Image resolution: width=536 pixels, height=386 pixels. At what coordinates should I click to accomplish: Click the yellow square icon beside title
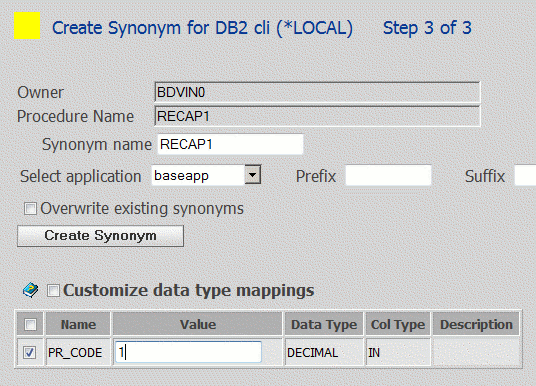[27, 26]
